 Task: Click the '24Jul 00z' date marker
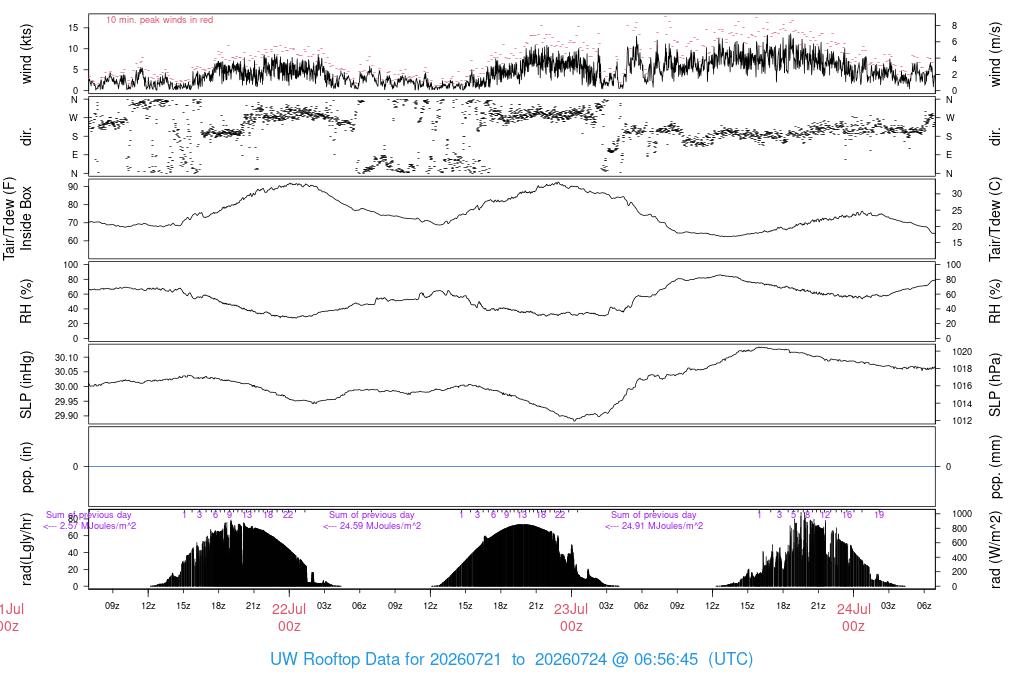coord(854,618)
